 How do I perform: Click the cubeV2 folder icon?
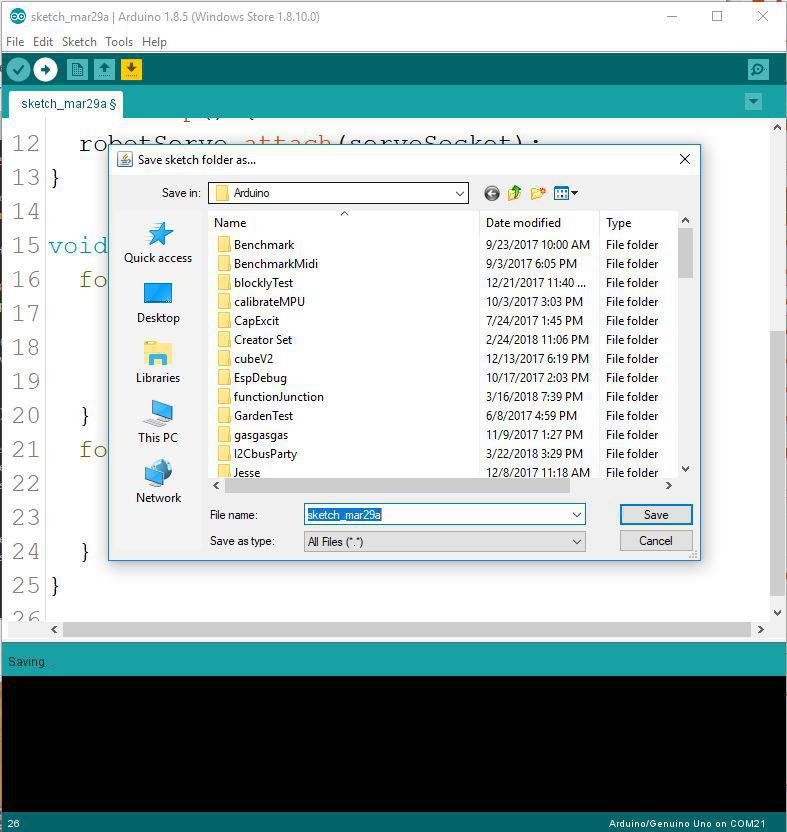(x=224, y=359)
